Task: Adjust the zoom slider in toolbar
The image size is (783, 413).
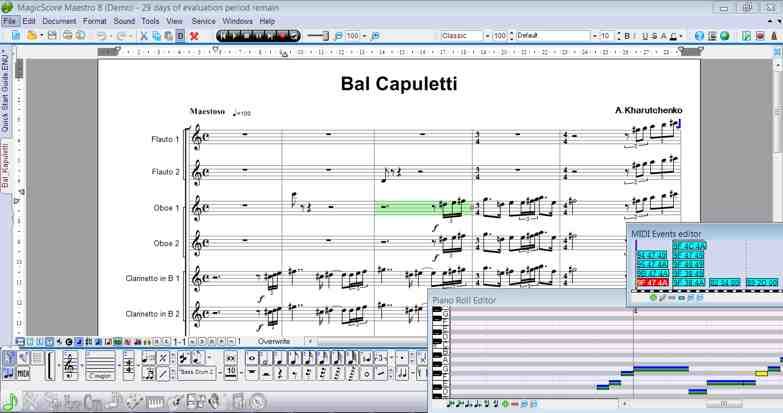Action: point(318,36)
